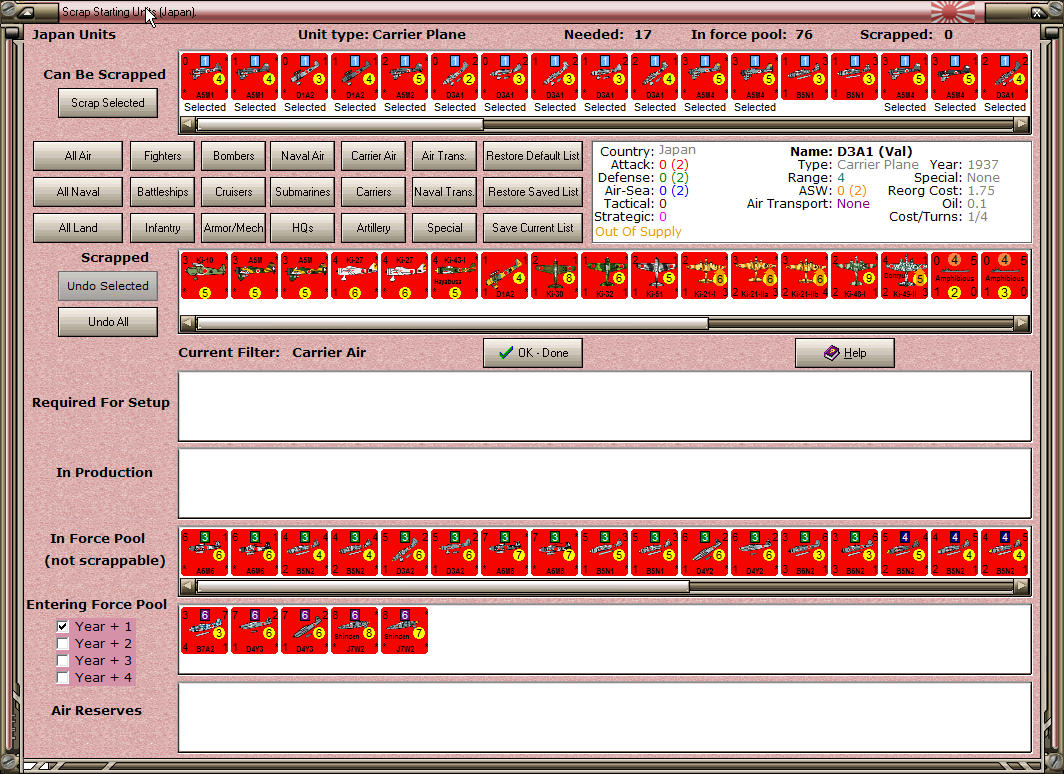Click right arrow of Can Be Scrapped scrollbar

click(1021, 125)
